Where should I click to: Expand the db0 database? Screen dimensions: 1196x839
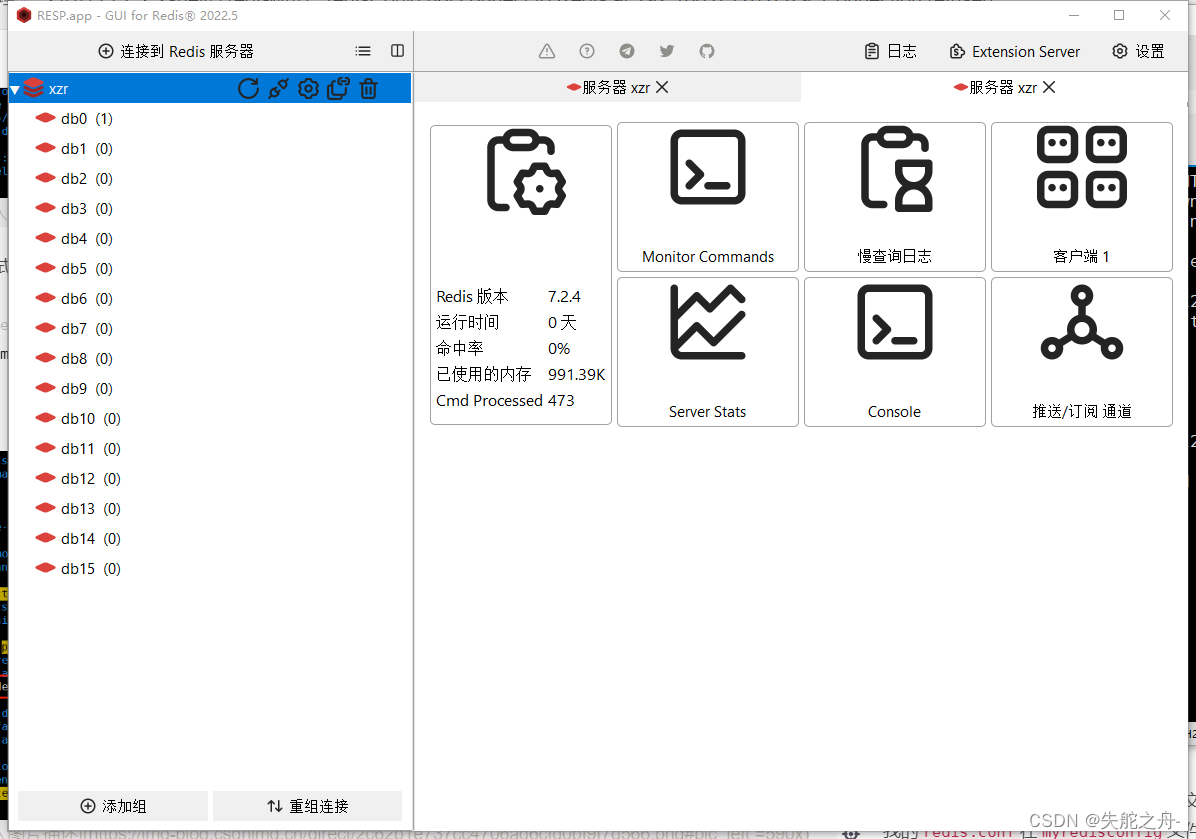[75, 118]
